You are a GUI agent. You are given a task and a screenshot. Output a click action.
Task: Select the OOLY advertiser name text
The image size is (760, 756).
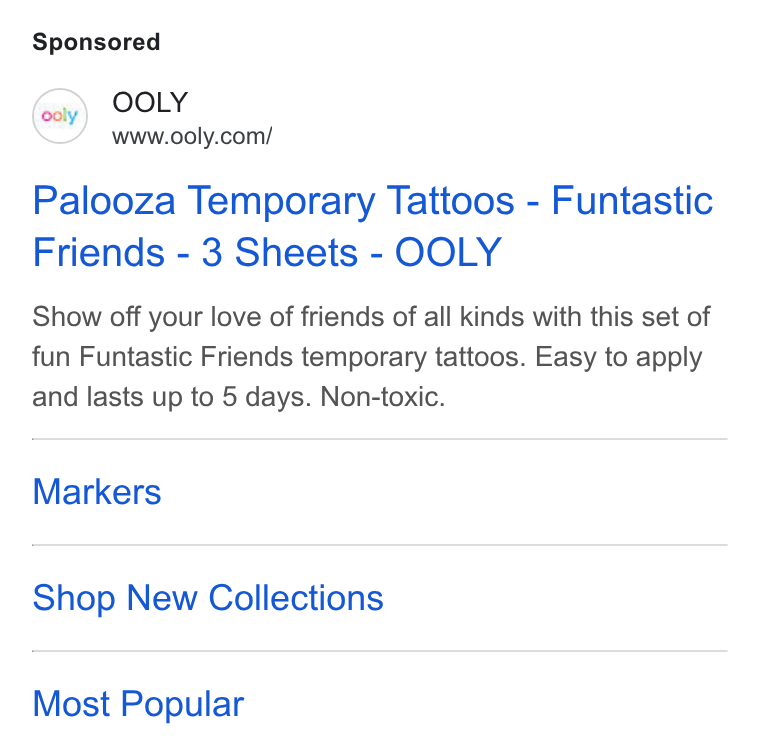150,102
